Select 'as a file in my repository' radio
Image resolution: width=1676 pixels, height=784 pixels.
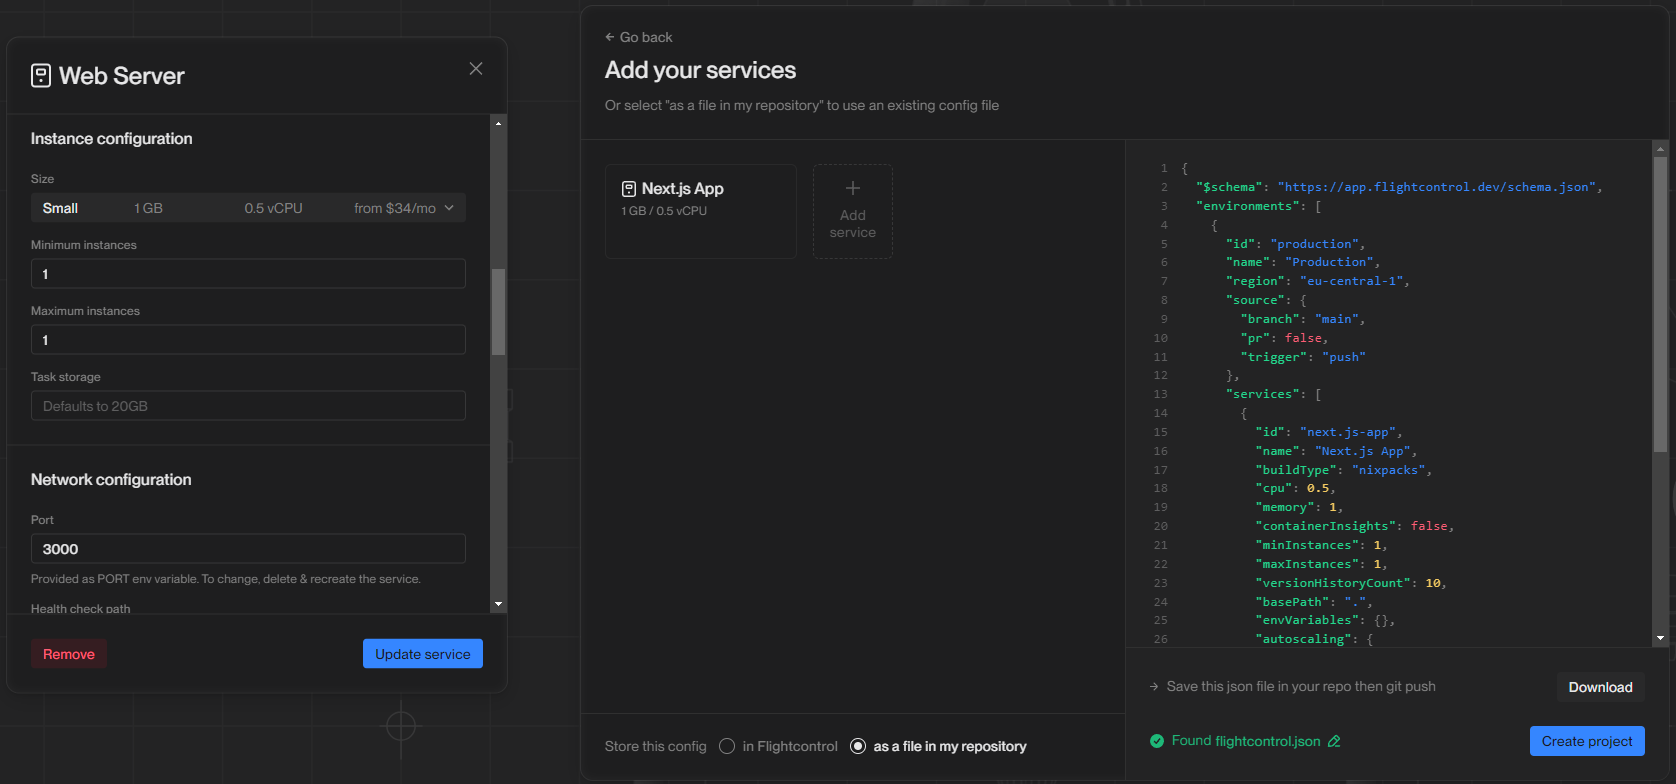(x=858, y=746)
